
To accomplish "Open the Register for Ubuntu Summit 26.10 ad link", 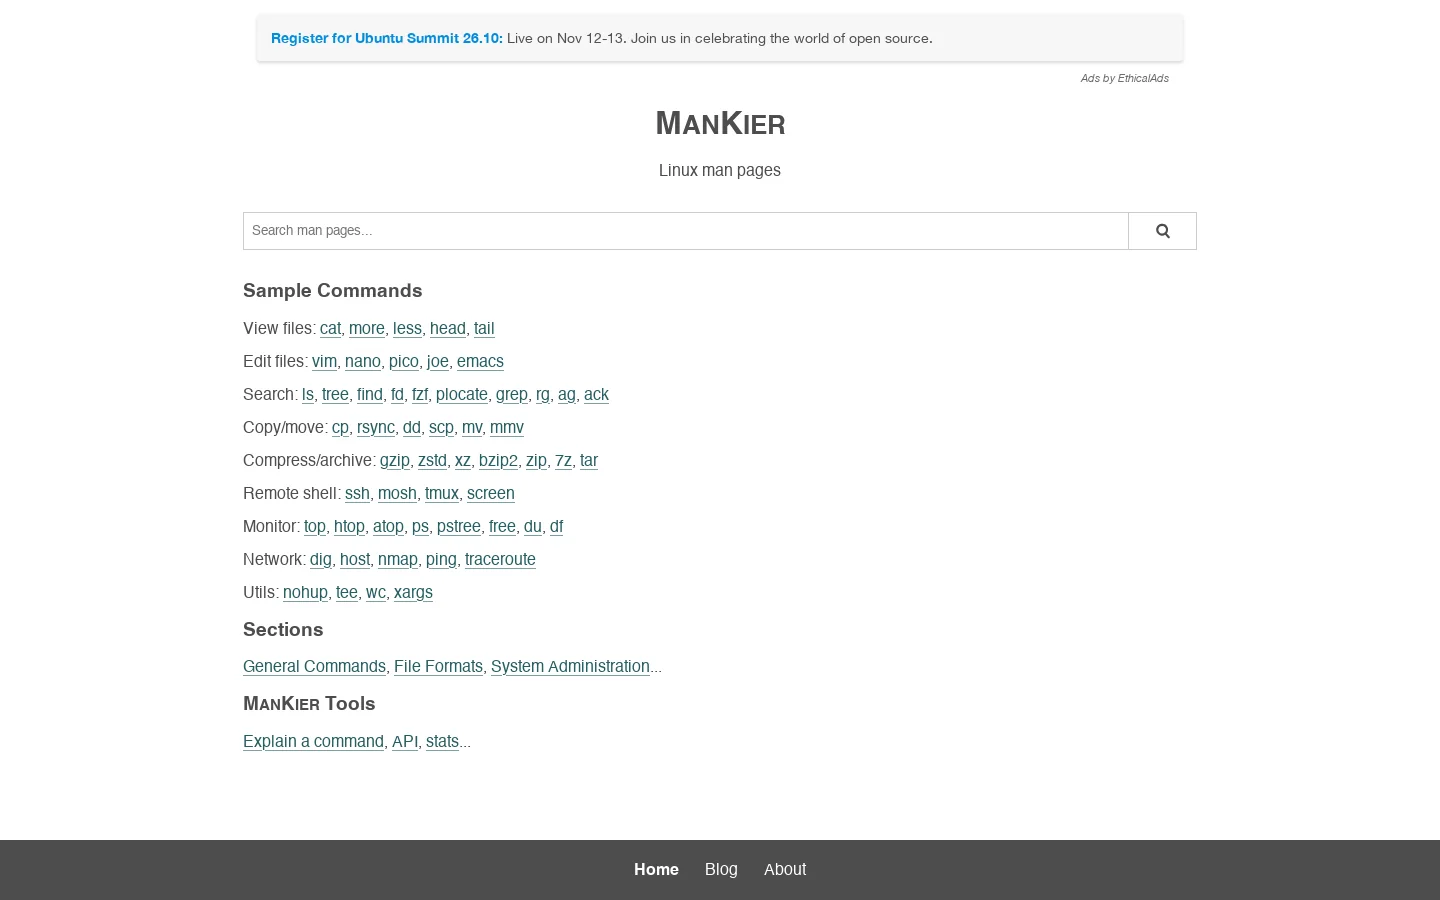I will (386, 38).
